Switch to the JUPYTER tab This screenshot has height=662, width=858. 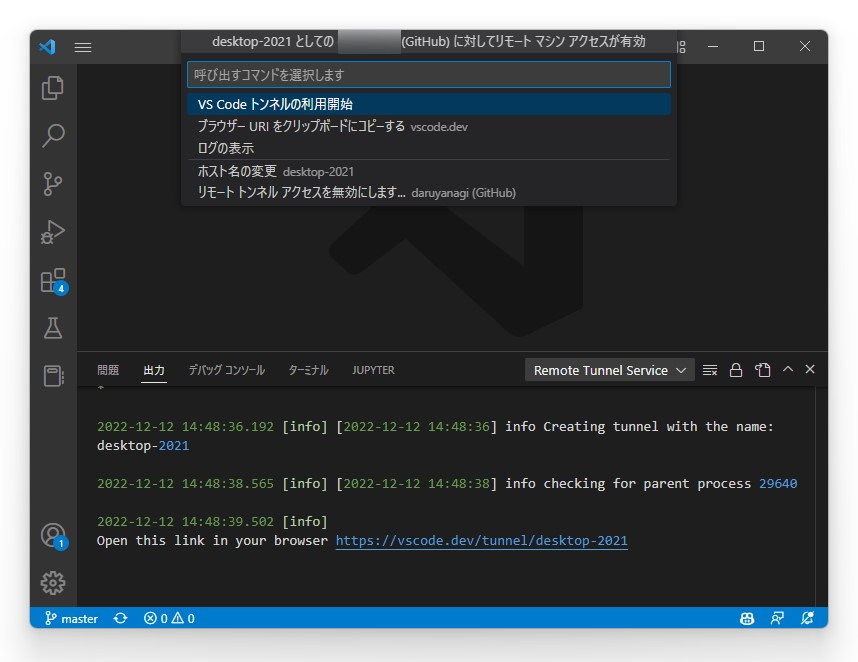point(373,370)
